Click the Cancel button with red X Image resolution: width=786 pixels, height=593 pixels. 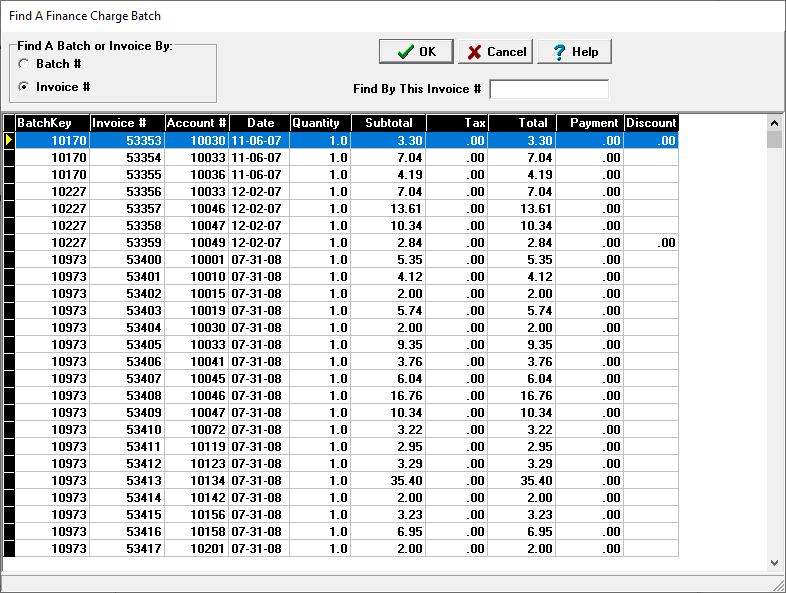[495, 52]
